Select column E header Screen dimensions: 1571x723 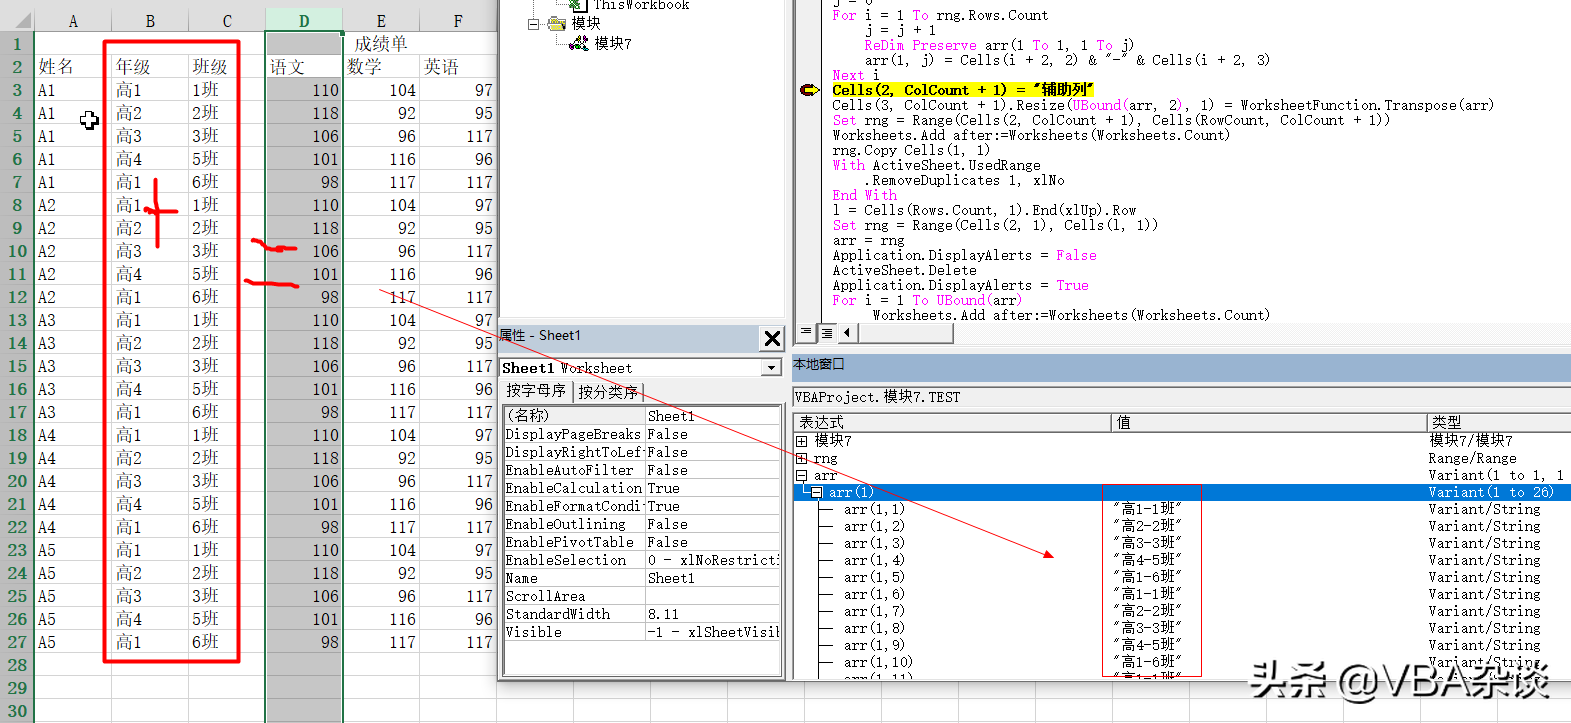[381, 20]
